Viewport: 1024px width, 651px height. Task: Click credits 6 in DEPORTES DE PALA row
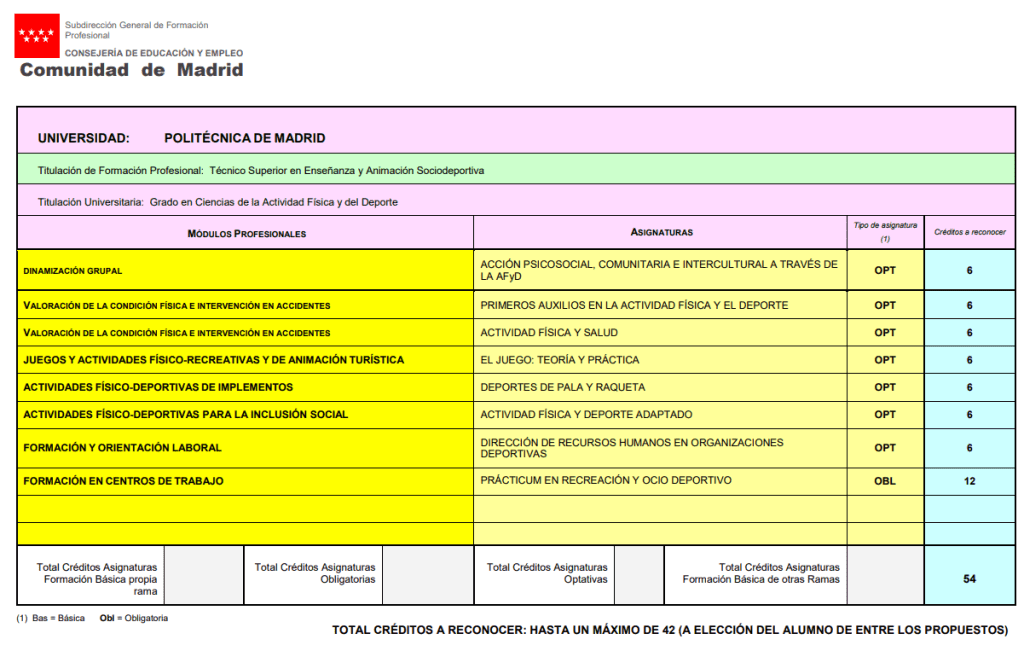tap(970, 387)
